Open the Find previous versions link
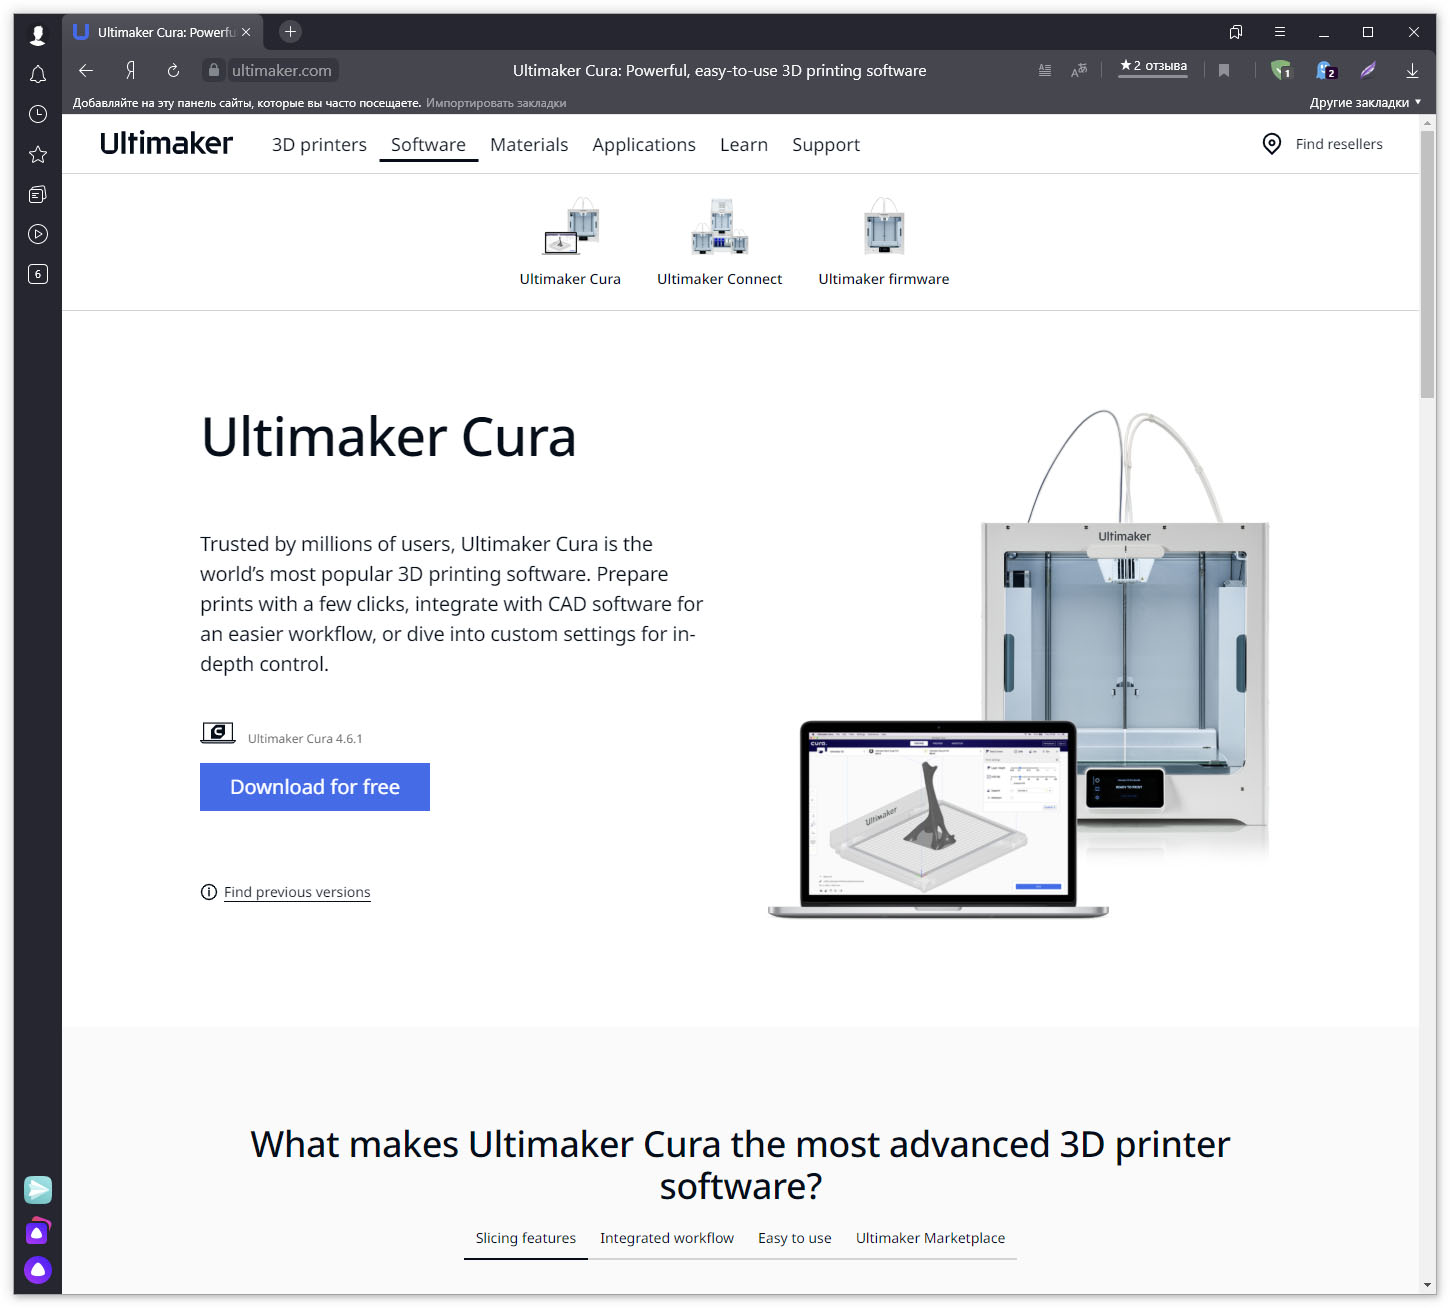Viewport: 1450px width, 1308px height. click(x=297, y=892)
